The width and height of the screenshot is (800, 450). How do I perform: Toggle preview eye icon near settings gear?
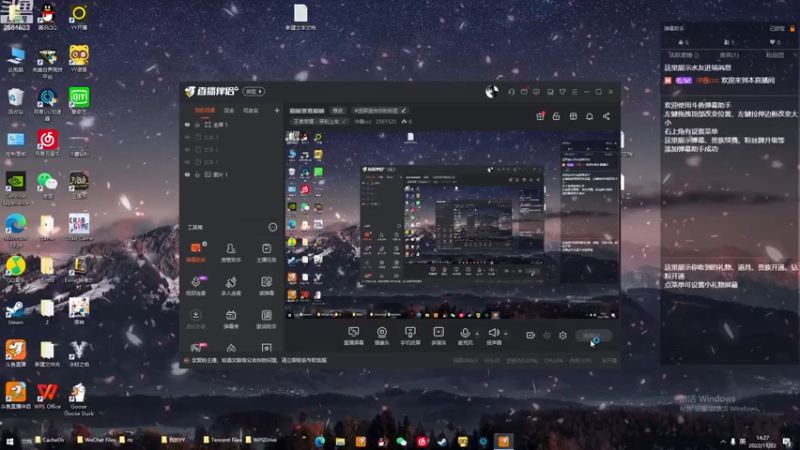[x=546, y=335]
